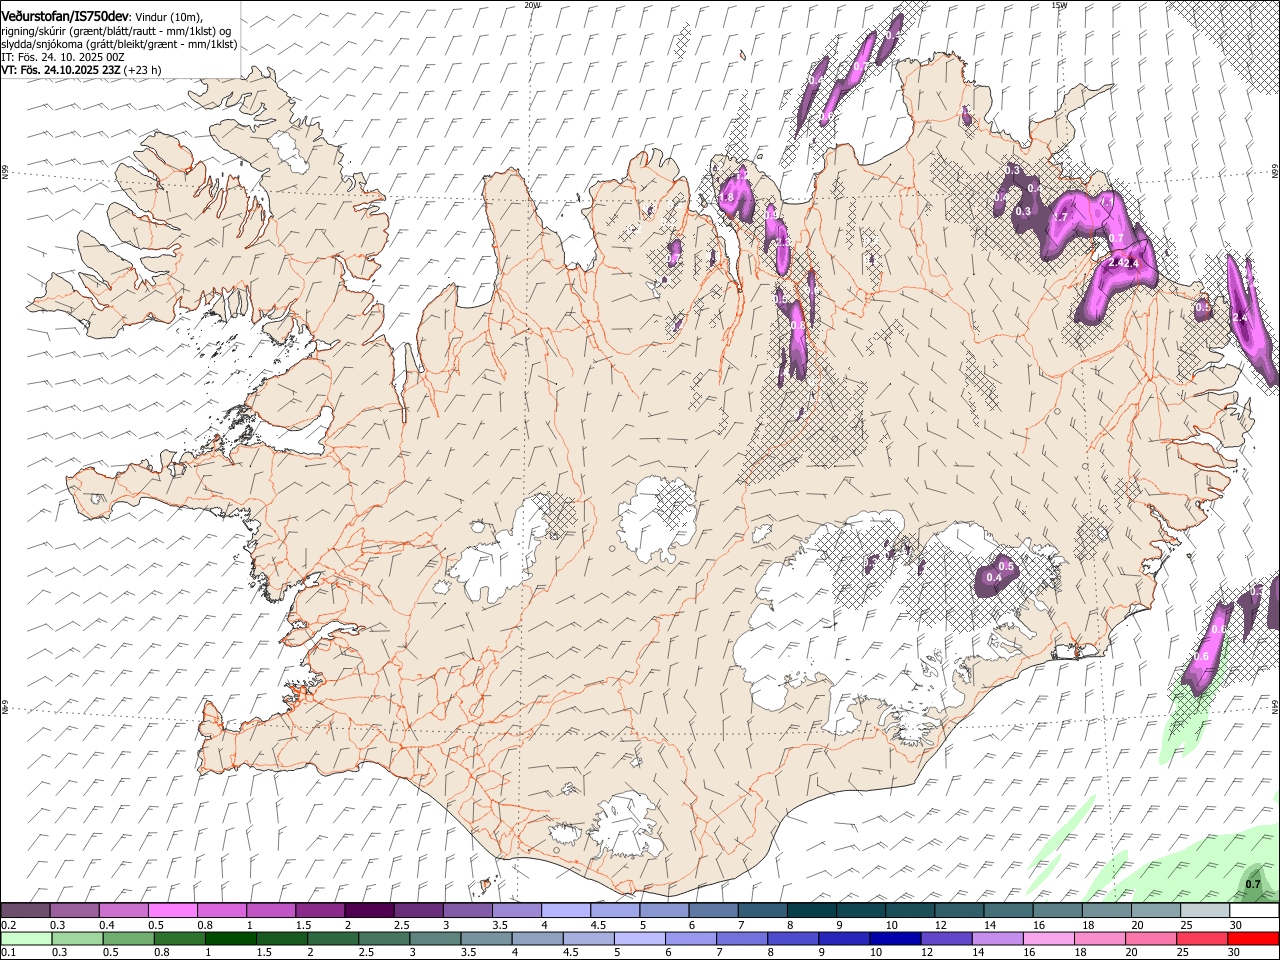Screen dimensions: 1280x960
Task: Pick the navy blue swatch starting at 10
Action: (x=895, y=939)
